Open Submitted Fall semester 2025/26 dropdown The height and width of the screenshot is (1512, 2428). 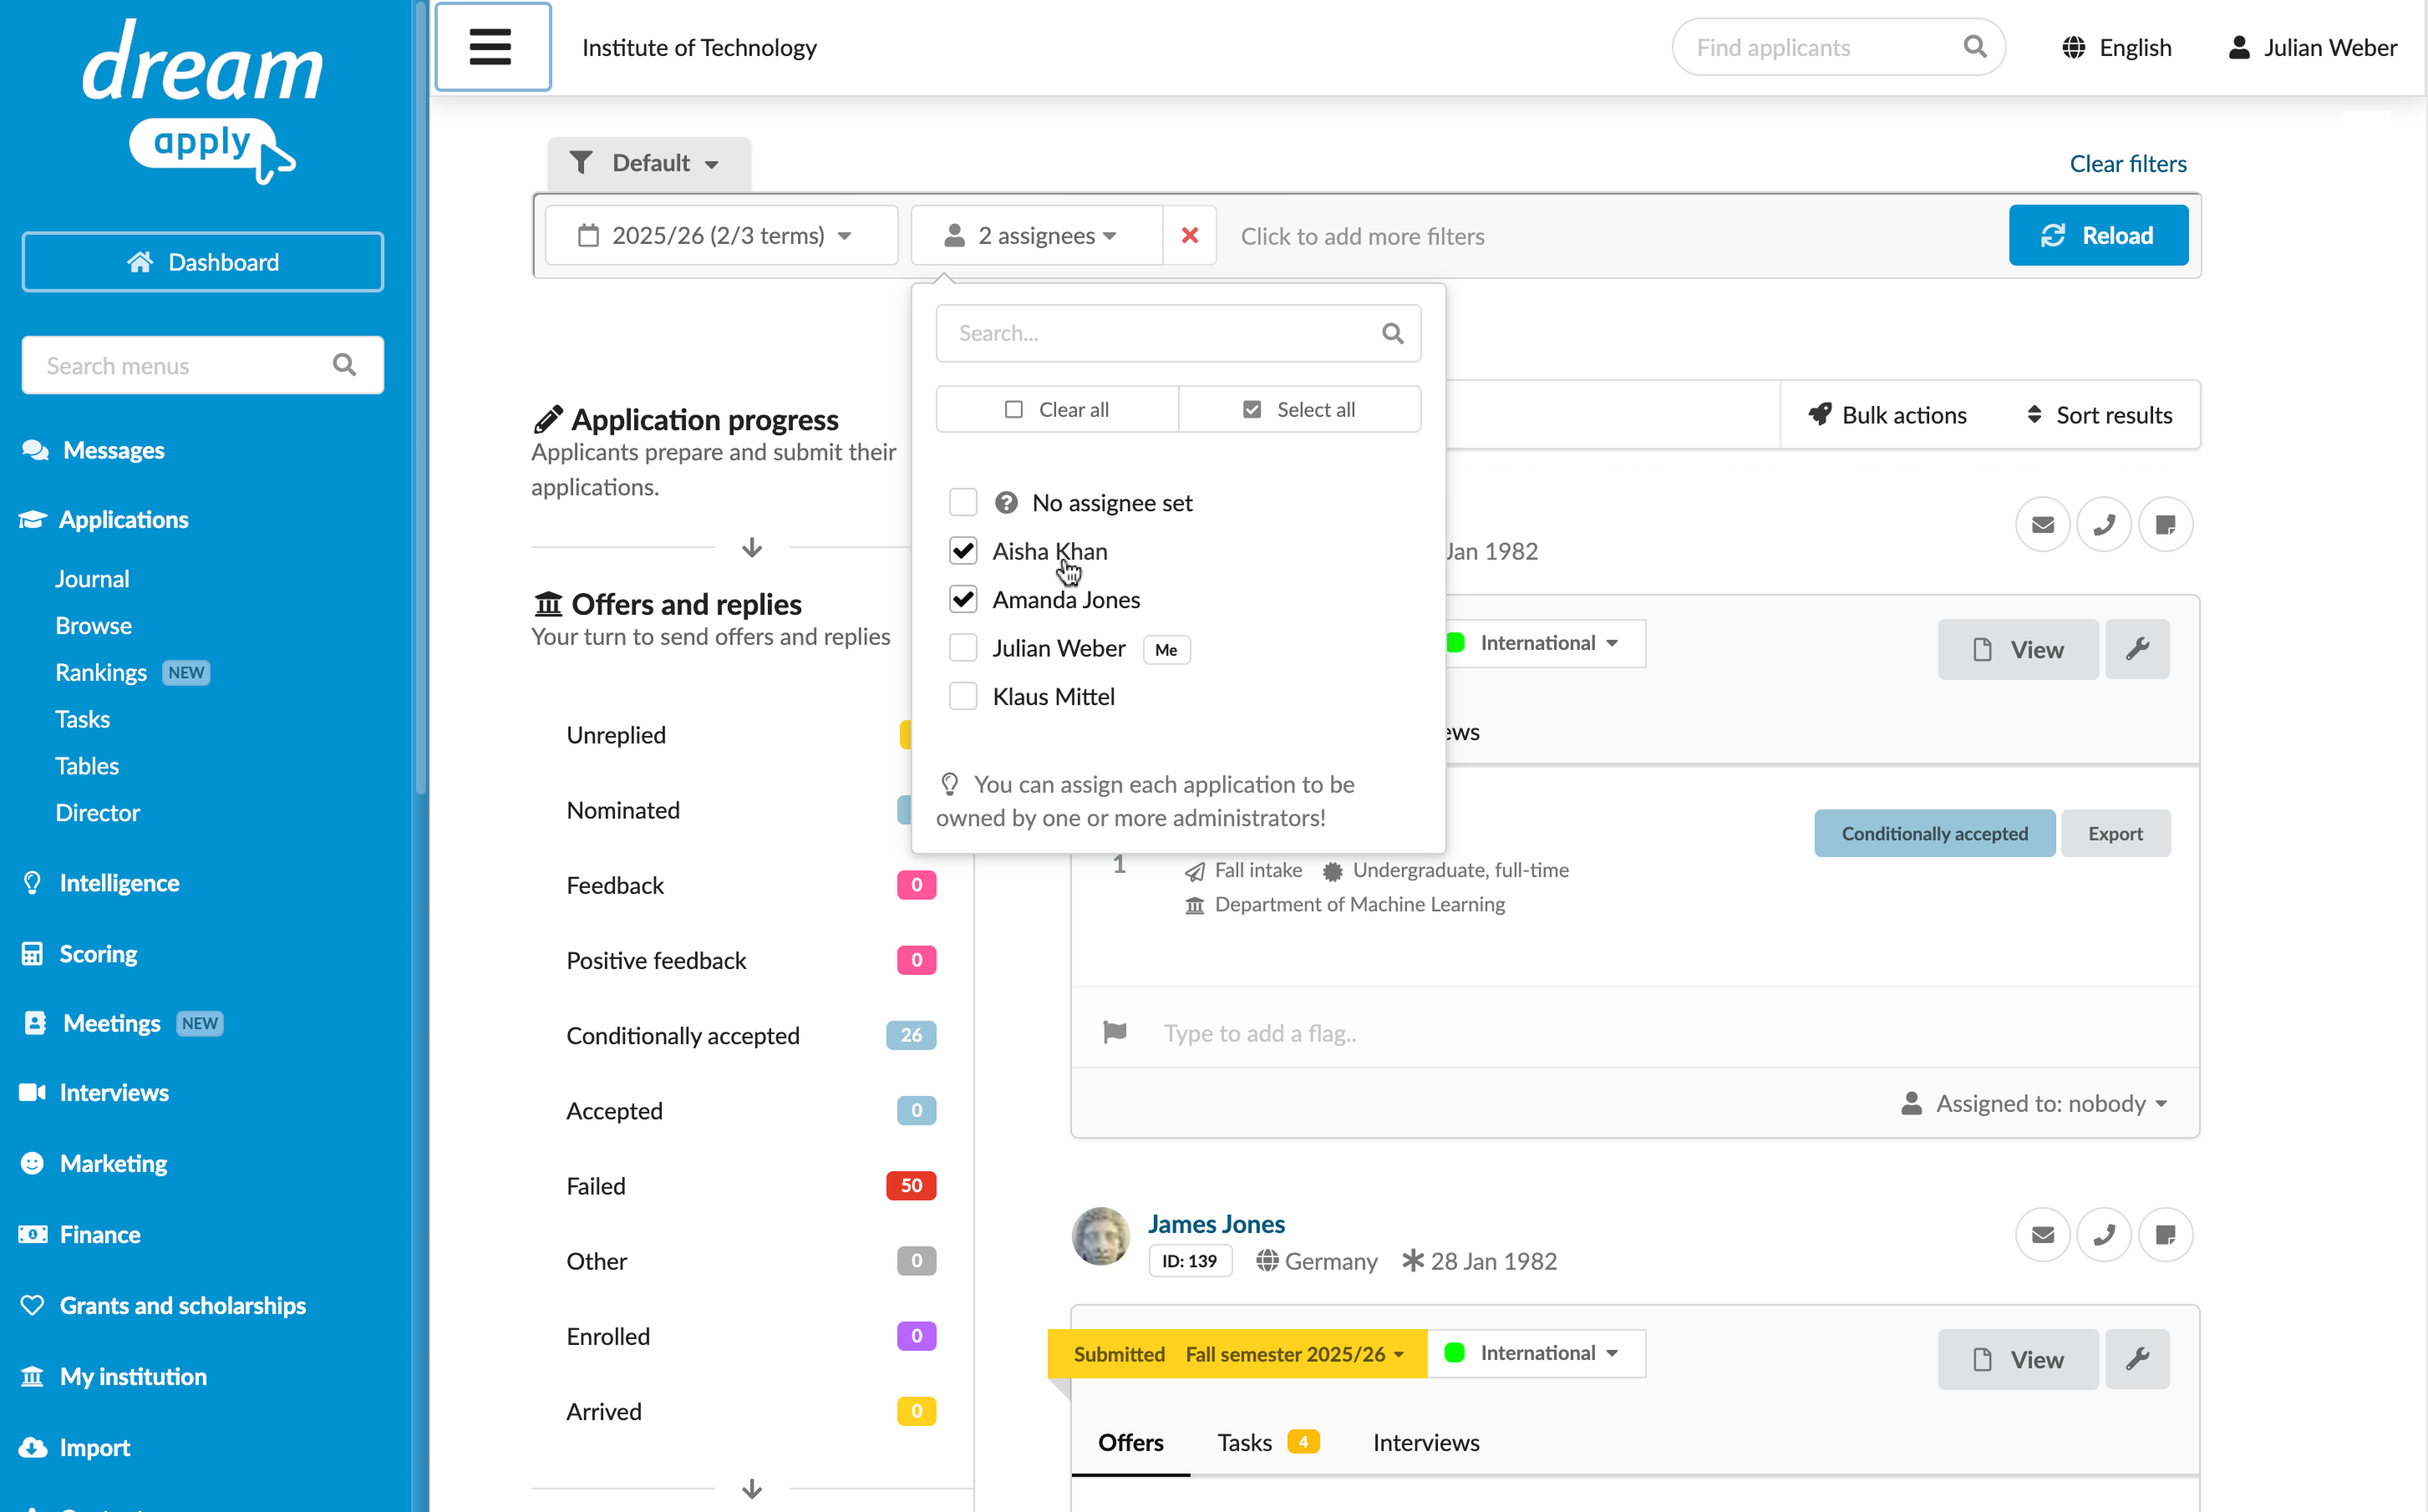point(1238,1353)
